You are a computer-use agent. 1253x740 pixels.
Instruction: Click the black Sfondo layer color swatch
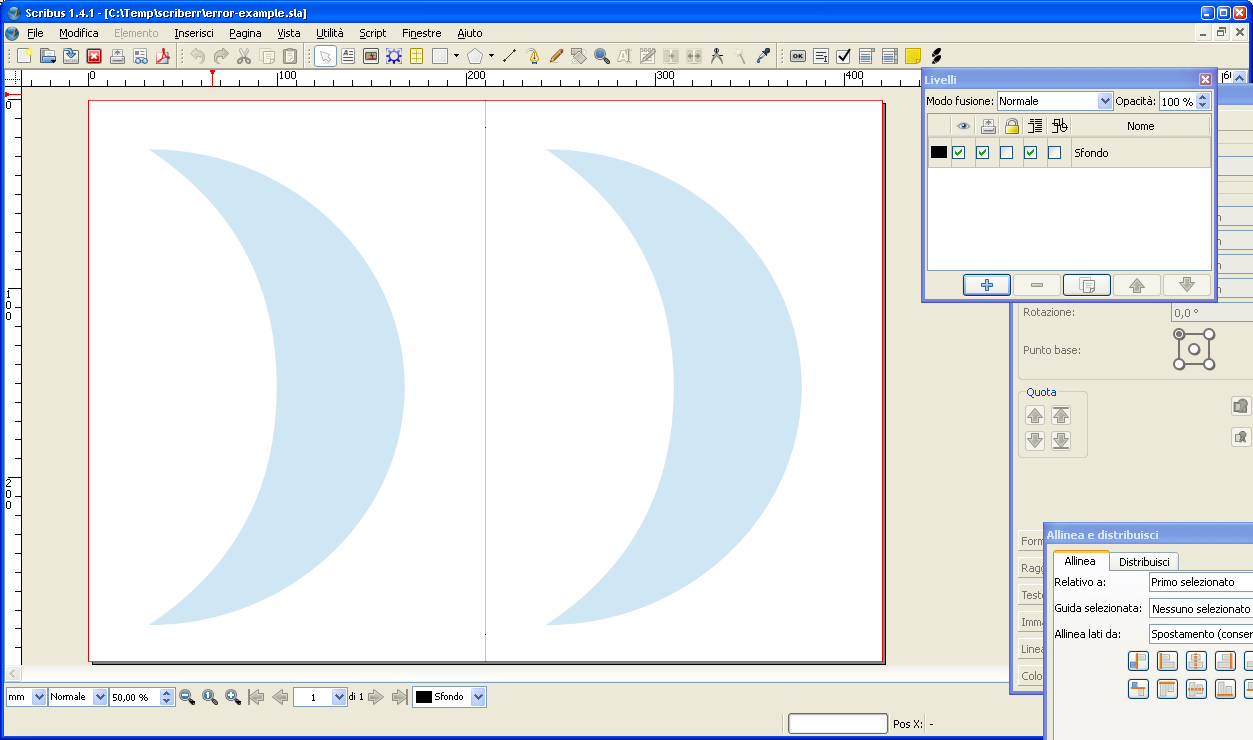point(939,153)
